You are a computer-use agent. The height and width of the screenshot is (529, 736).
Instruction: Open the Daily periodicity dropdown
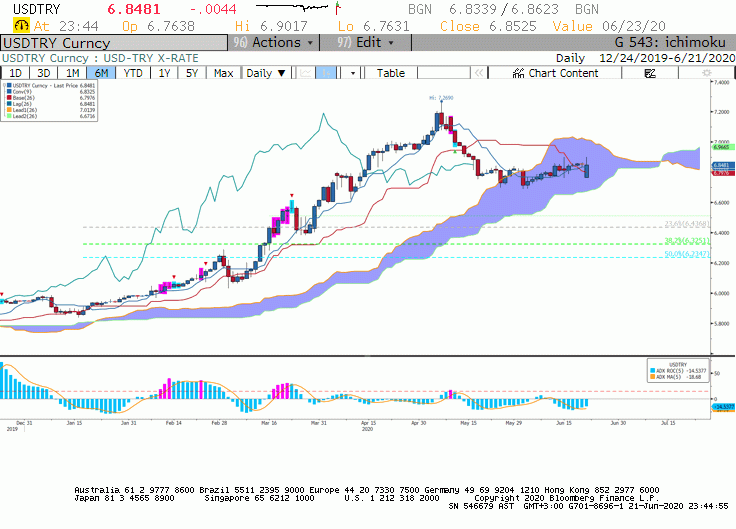pos(266,73)
